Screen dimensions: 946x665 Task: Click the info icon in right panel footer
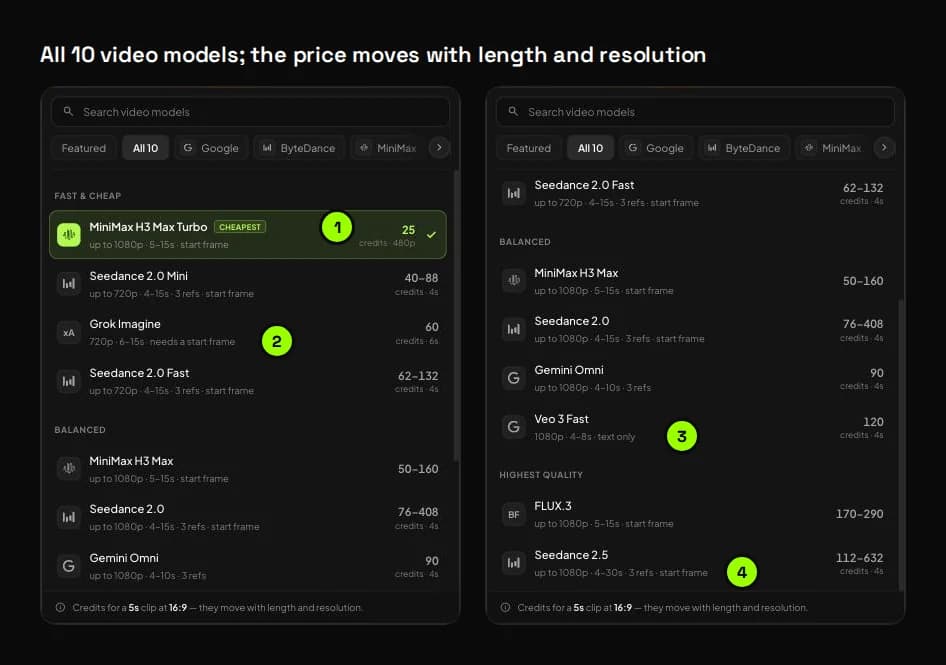click(x=506, y=608)
